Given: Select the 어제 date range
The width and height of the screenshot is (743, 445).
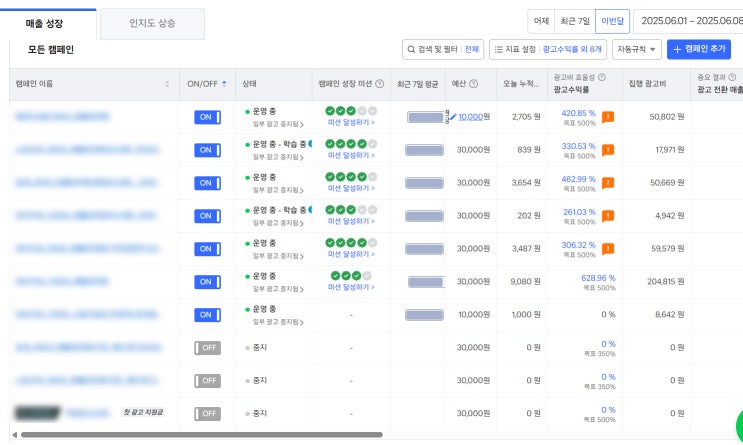Looking at the screenshot, I should pyautogui.click(x=541, y=21).
